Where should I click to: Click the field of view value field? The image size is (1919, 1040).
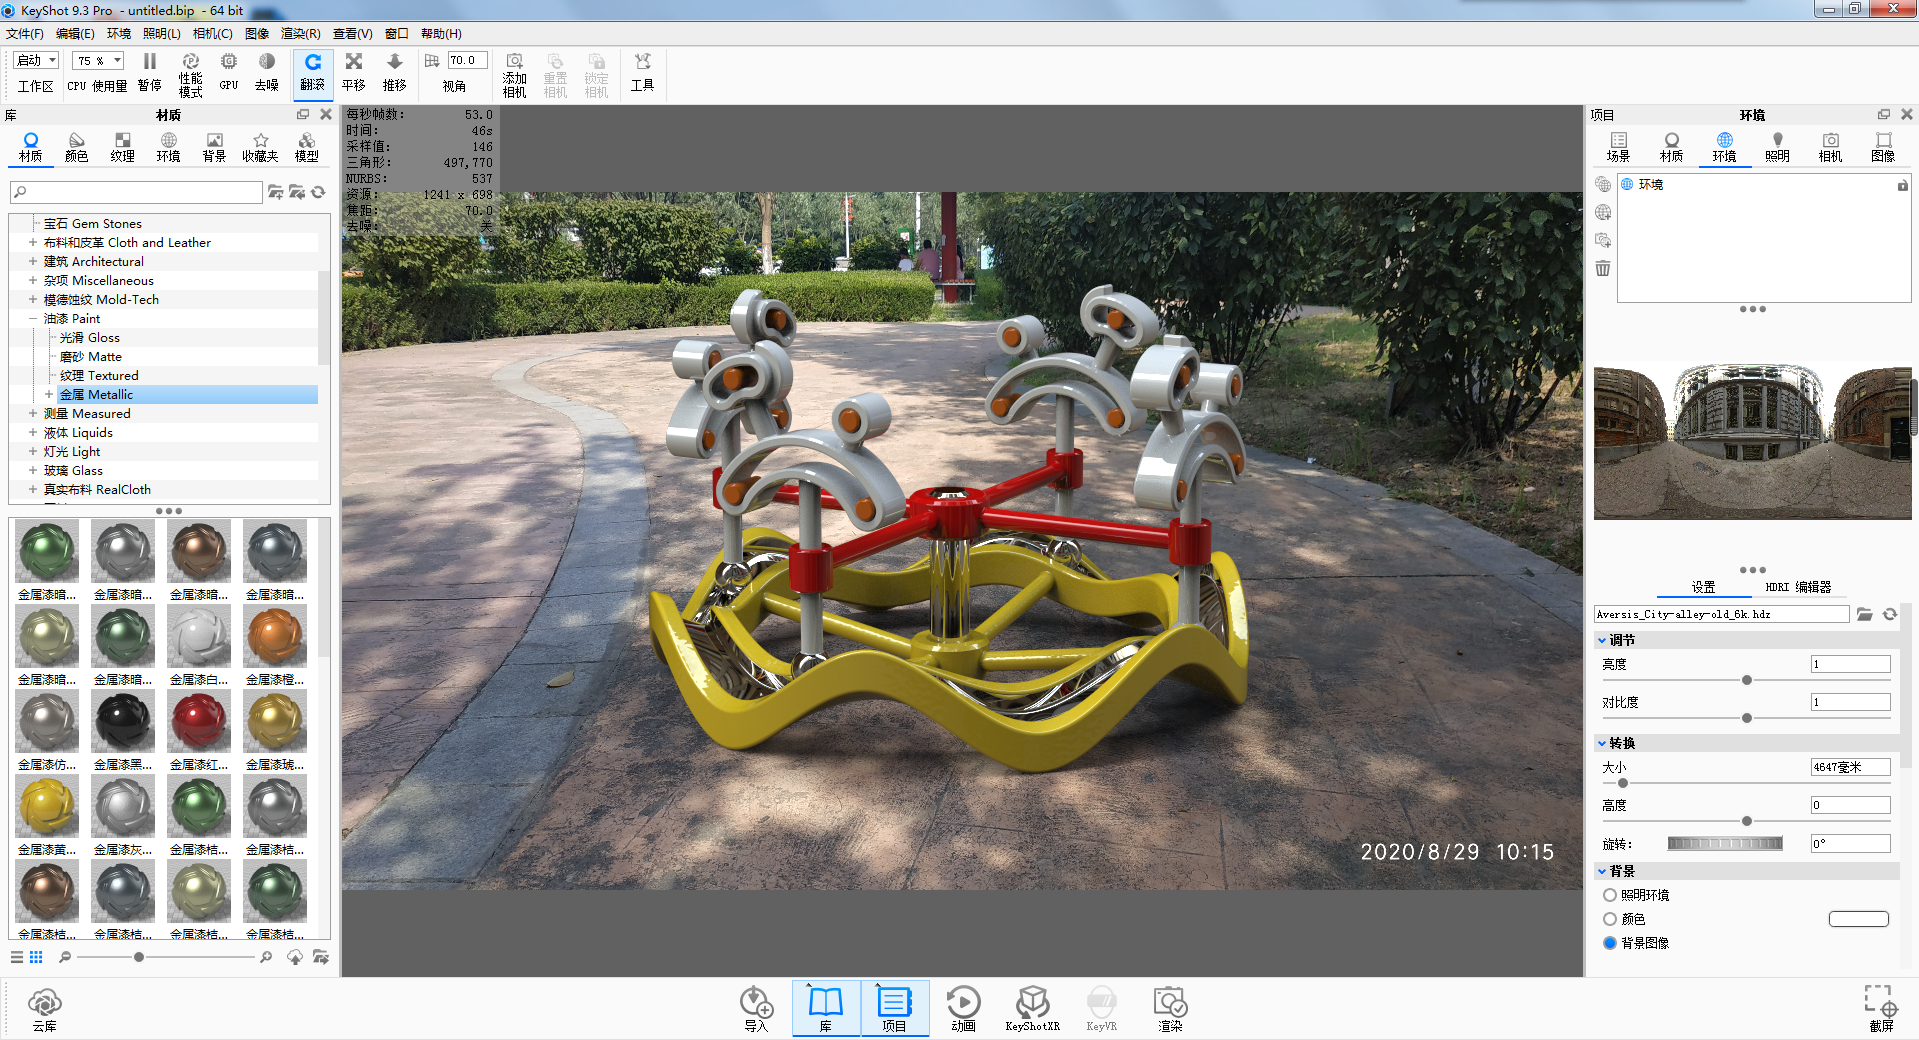tap(467, 61)
